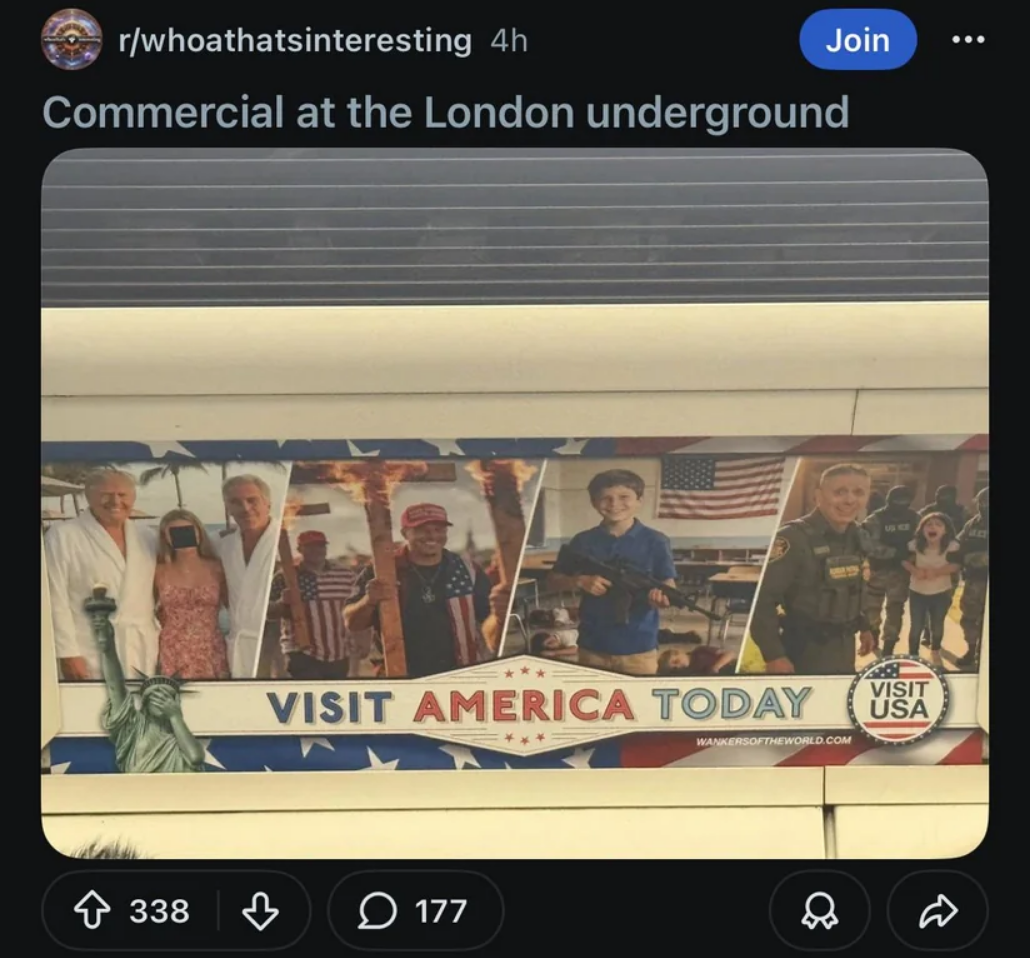Open the r/whoathatsinteresting subreddit avatar
The image size is (1030, 958).
[x=72, y=40]
